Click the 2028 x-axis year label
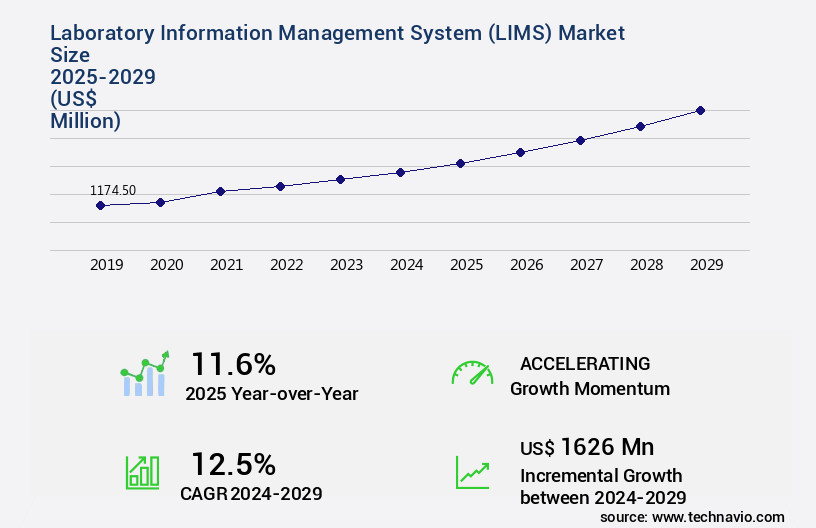Screen dimensions: 816x528 point(647,265)
